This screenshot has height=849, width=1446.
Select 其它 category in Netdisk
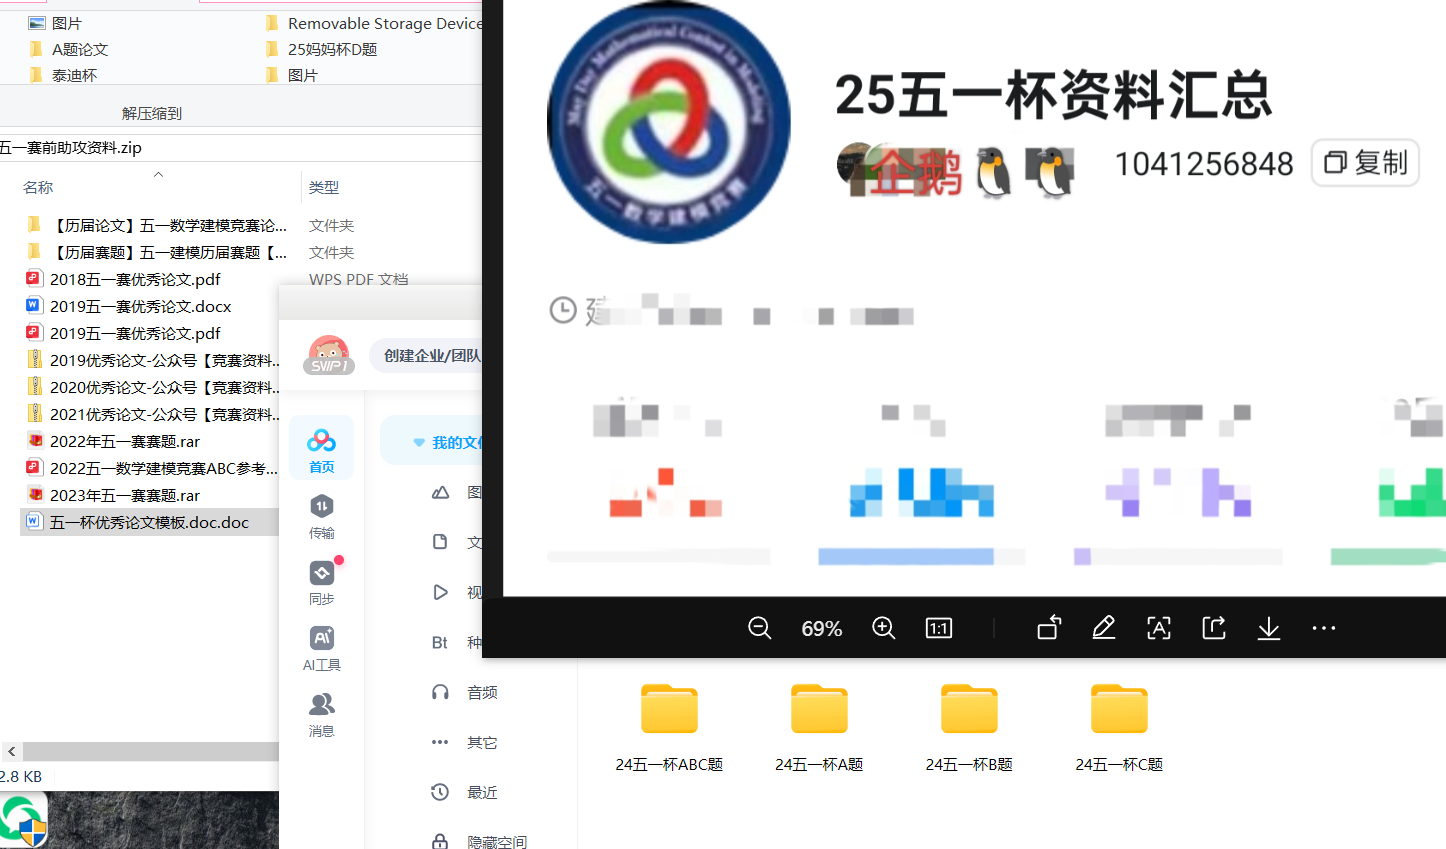482,742
